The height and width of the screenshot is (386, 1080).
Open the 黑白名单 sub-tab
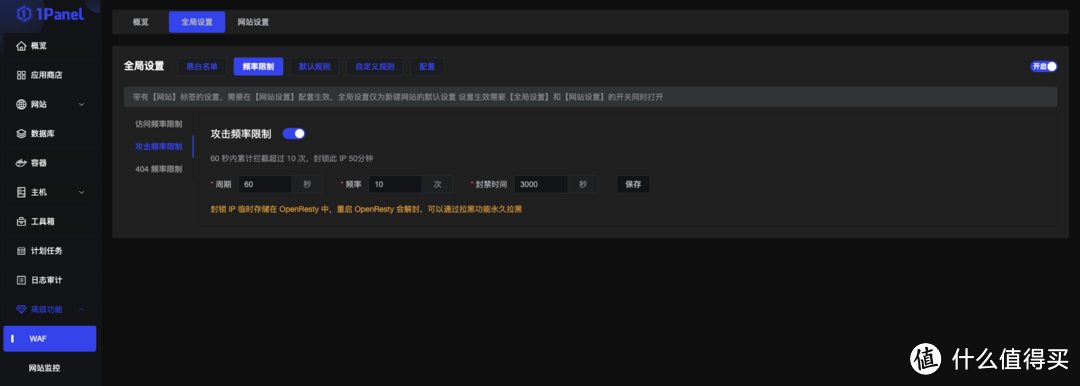tap(202, 67)
